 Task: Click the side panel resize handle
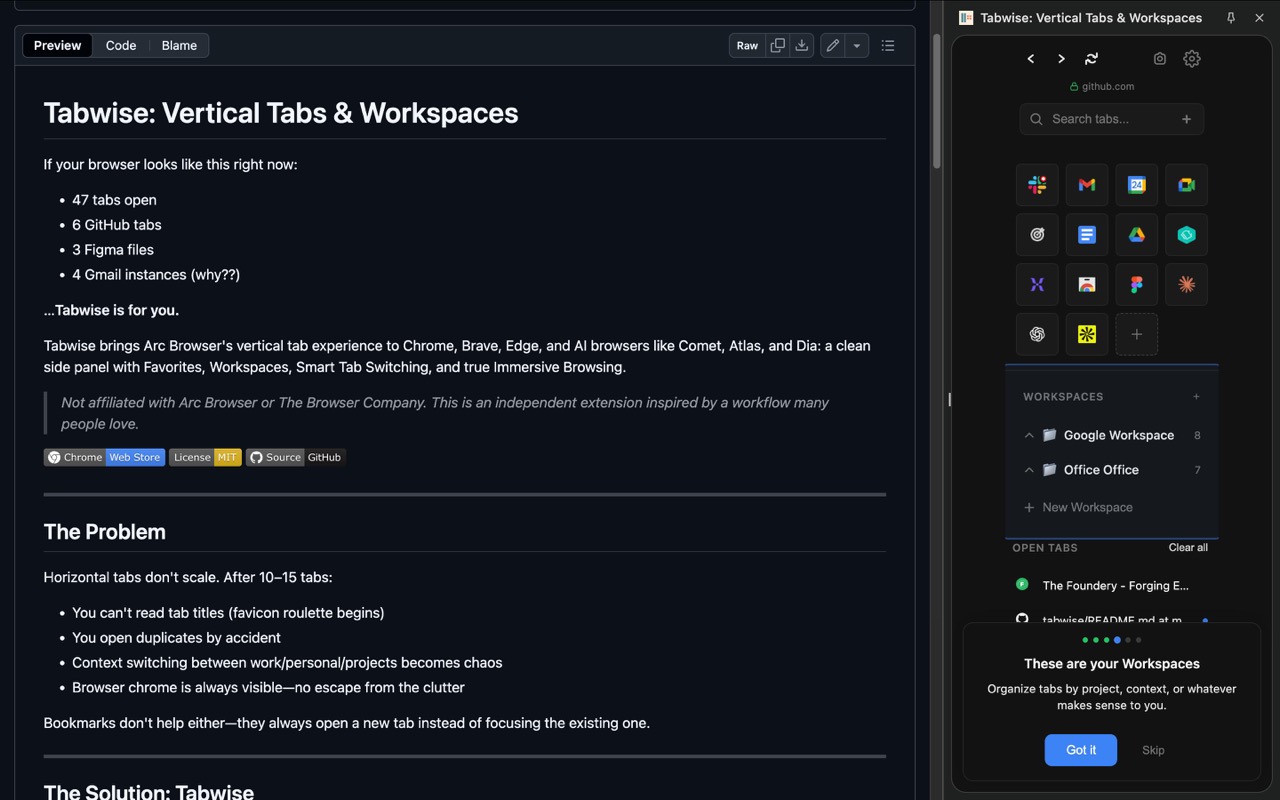pyautogui.click(x=948, y=400)
